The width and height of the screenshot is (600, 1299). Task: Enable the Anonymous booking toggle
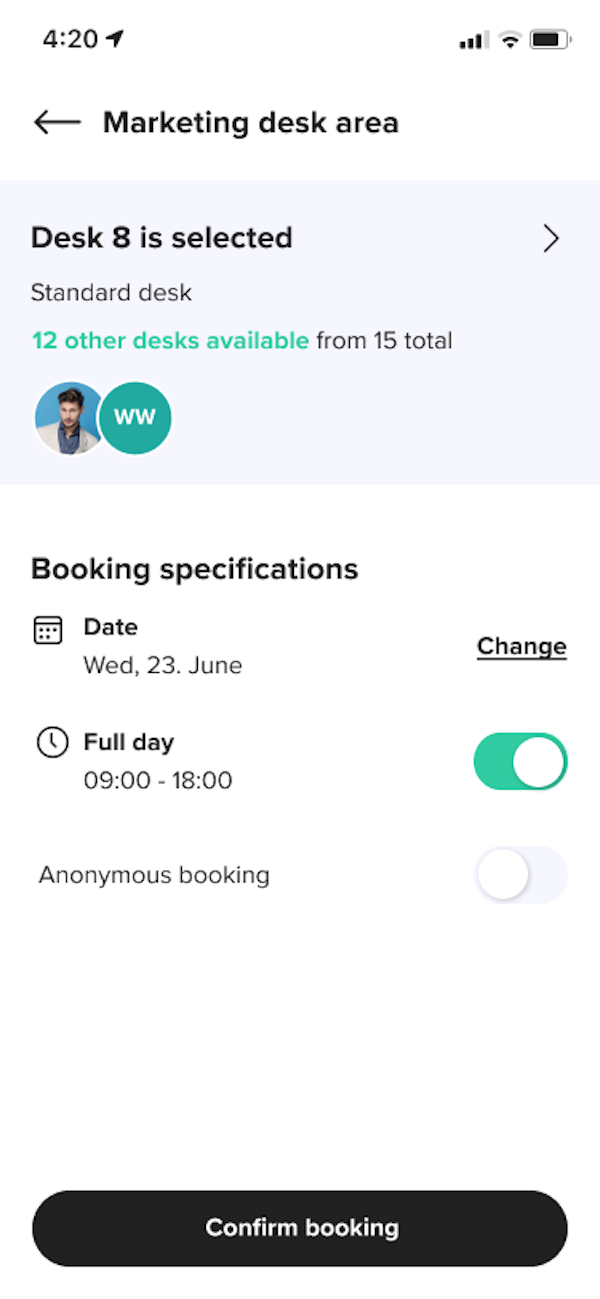tap(521, 874)
